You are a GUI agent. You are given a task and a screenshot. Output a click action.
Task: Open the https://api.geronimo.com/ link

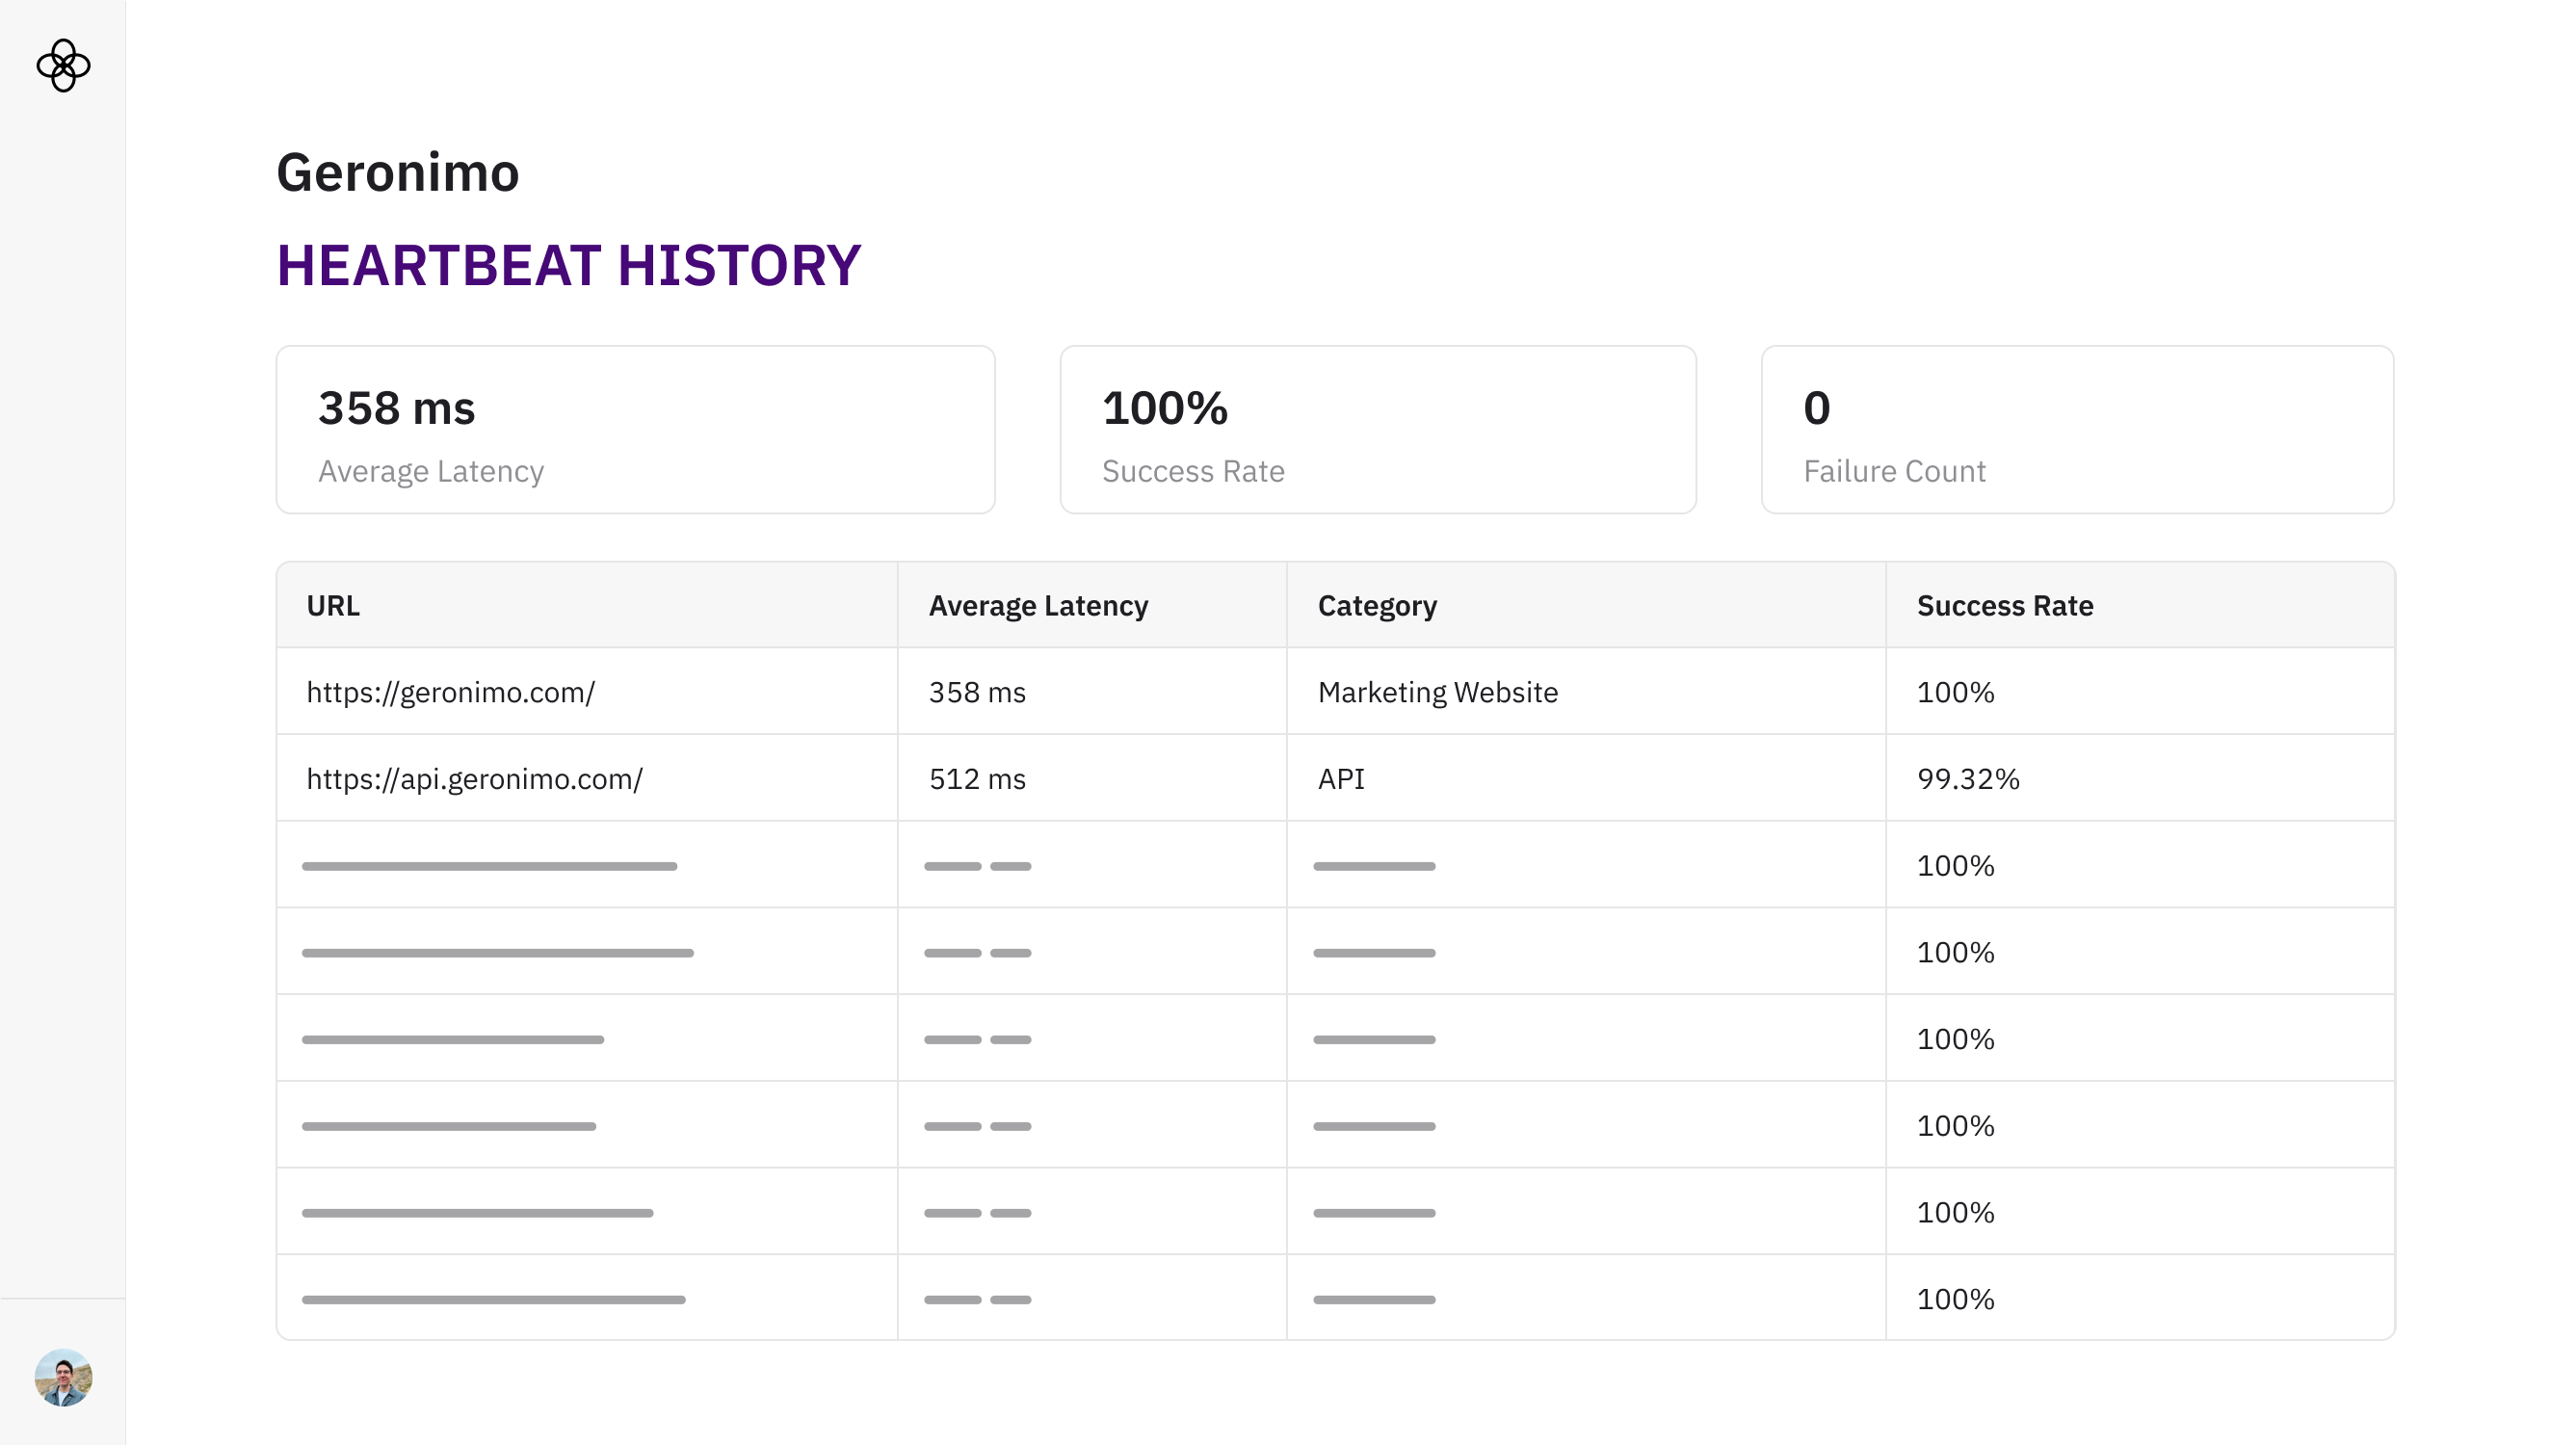[474, 779]
